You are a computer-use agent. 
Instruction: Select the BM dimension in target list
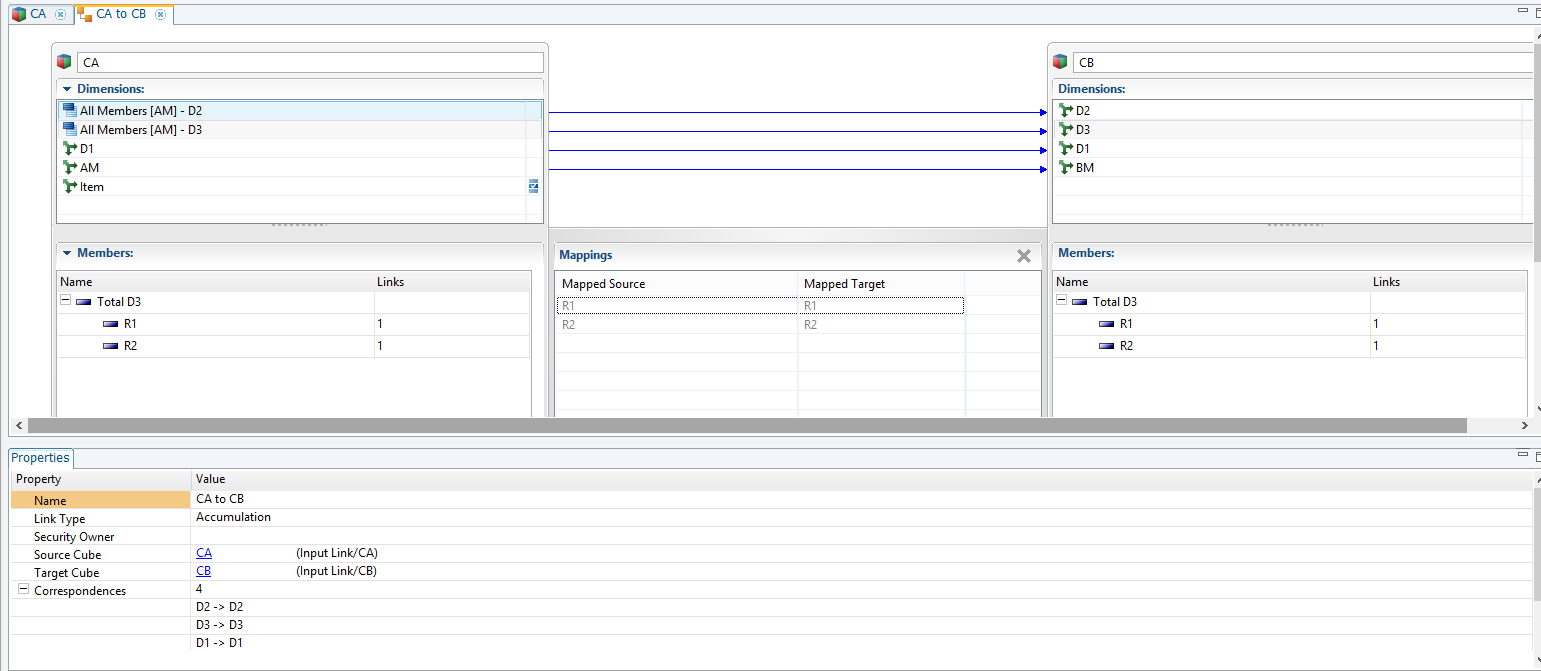1085,168
